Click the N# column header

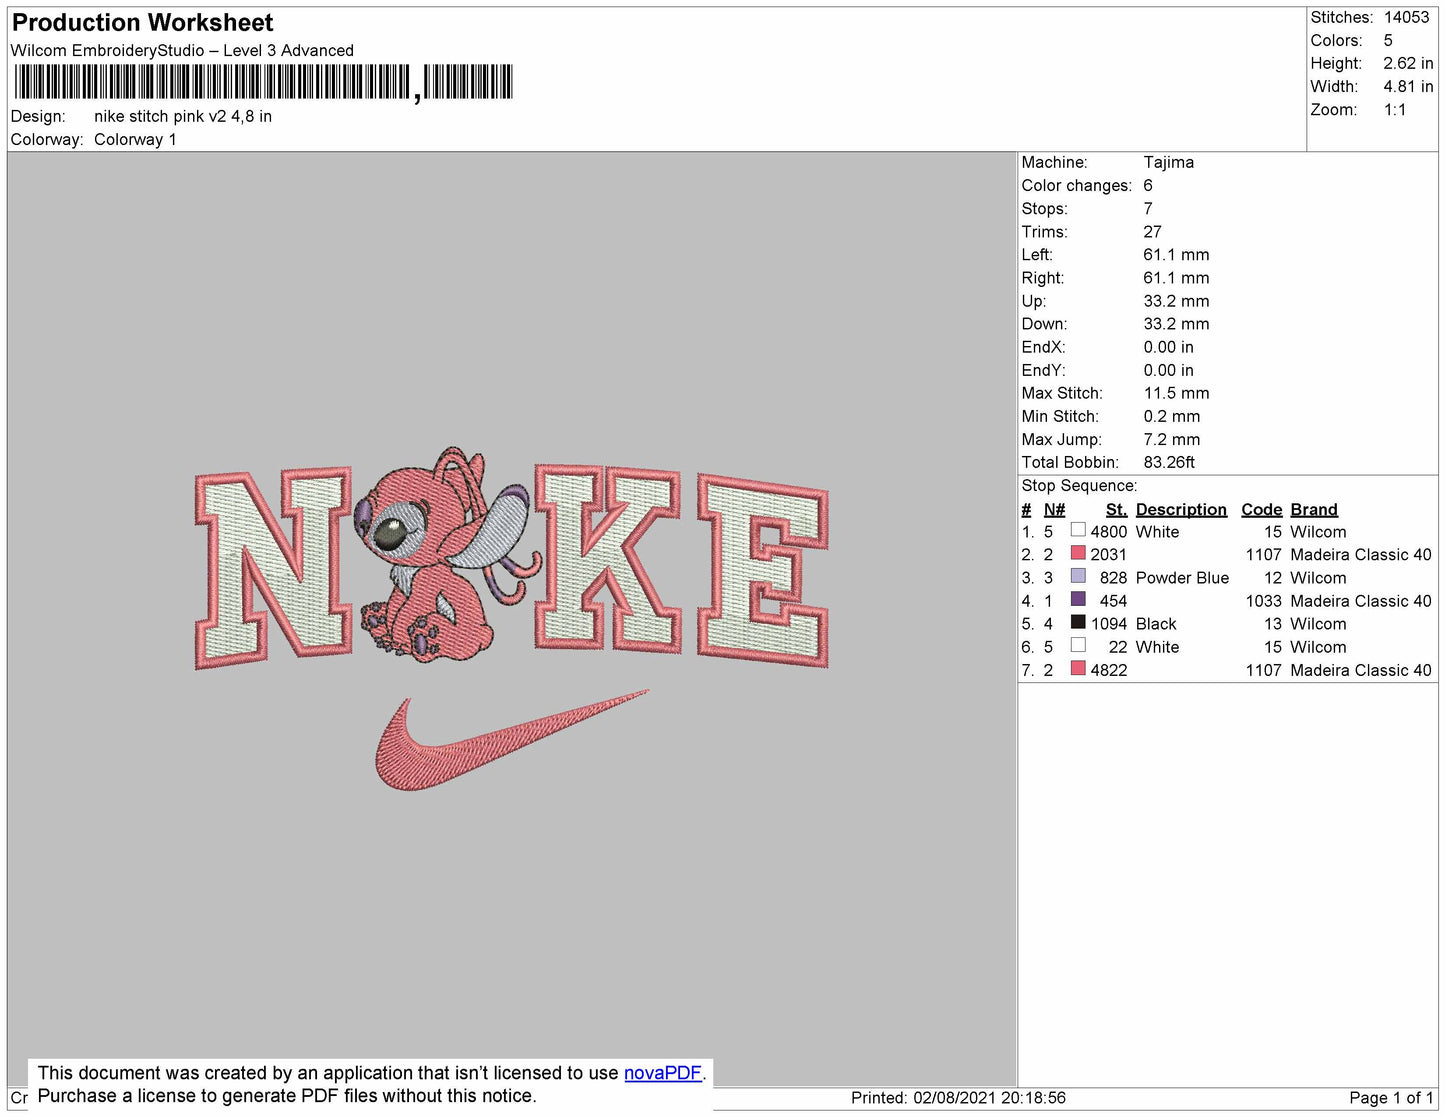[x=1054, y=509]
